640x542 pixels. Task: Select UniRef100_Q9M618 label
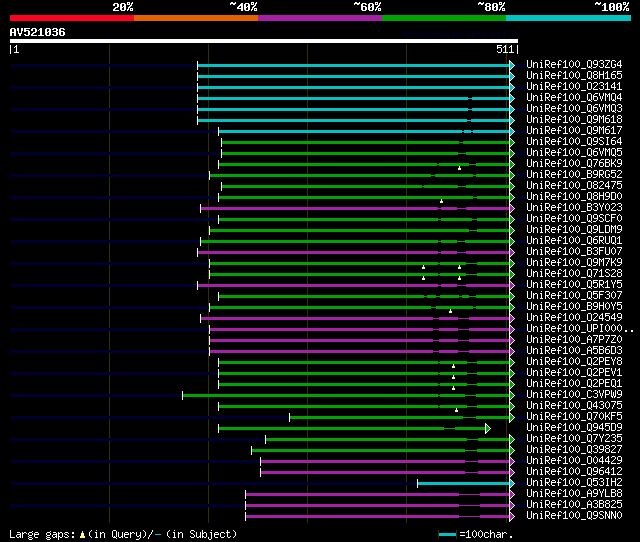pyautogui.click(x=574, y=120)
